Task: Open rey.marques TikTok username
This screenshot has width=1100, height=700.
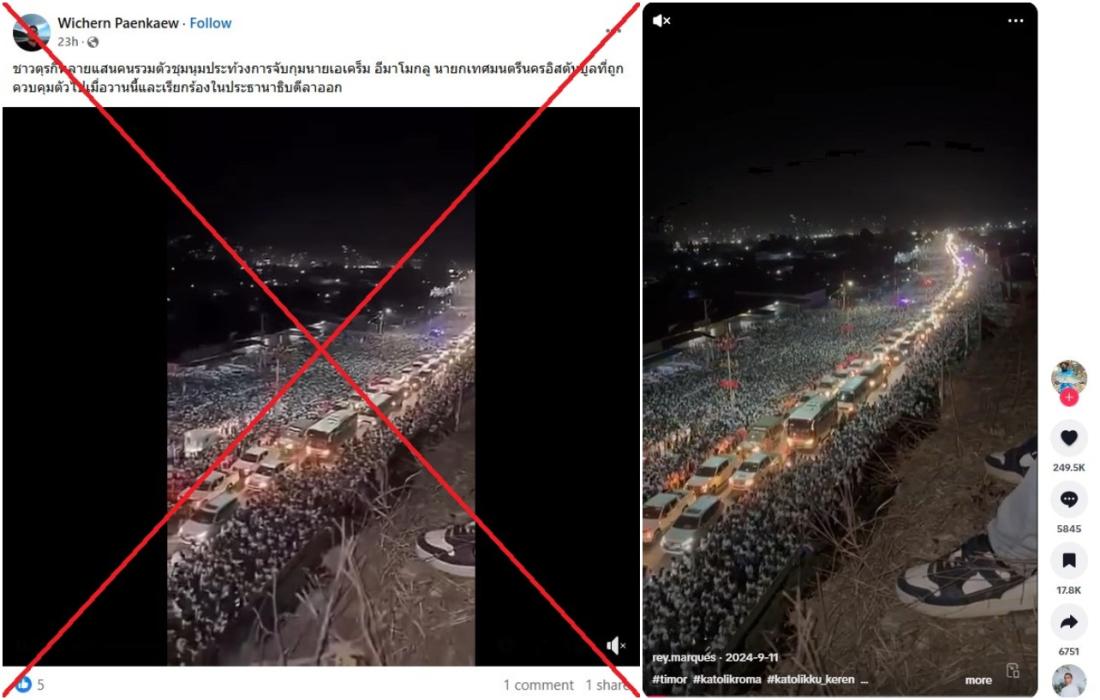Action: click(684, 657)
